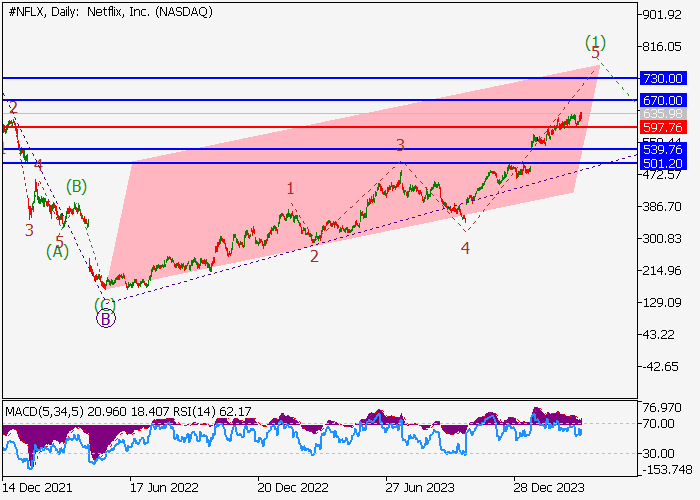Select the green (C) wave label

[105, 305]
